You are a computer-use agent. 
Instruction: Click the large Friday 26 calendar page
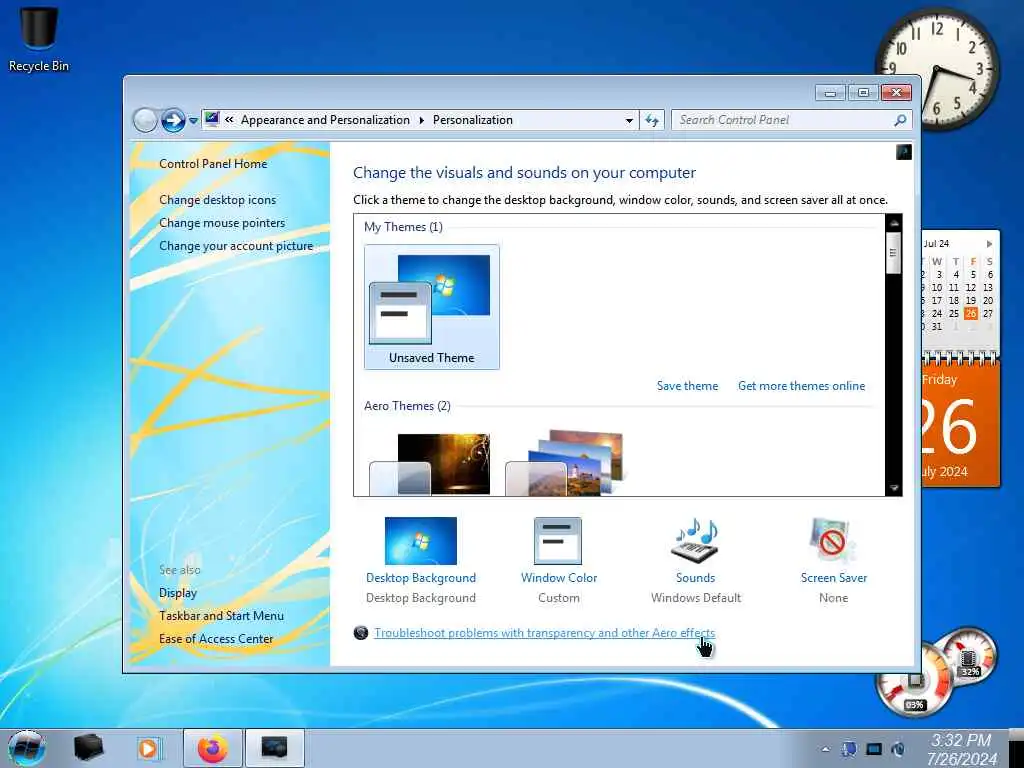click(961, 424)
